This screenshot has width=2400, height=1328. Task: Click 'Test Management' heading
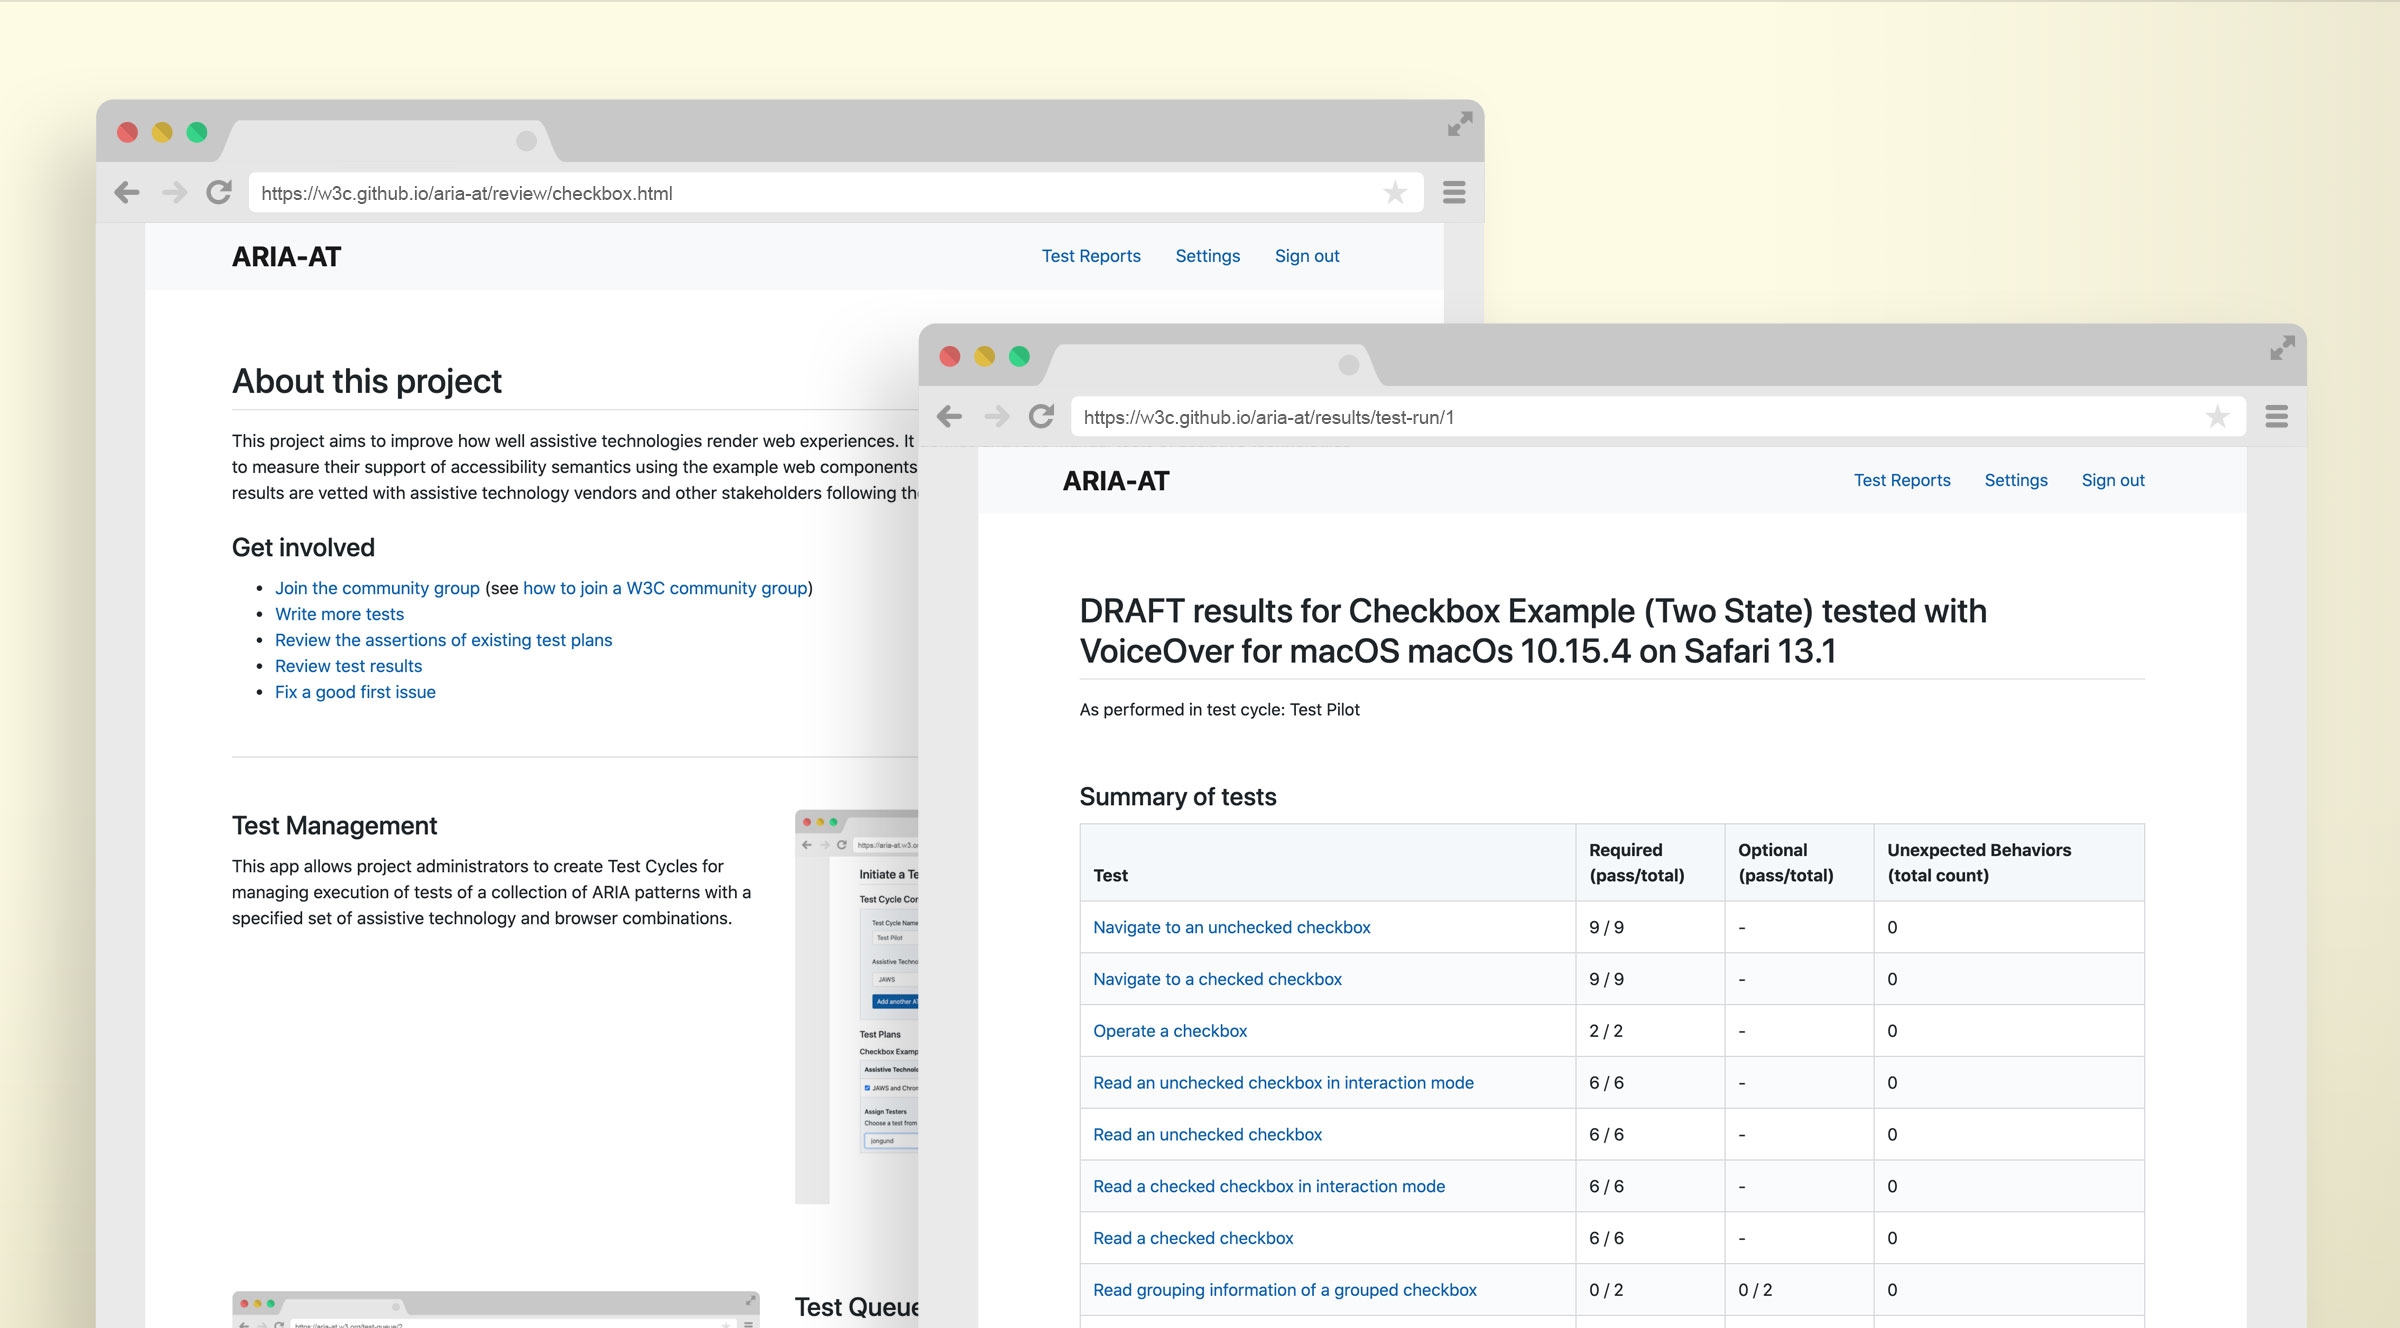334,825
